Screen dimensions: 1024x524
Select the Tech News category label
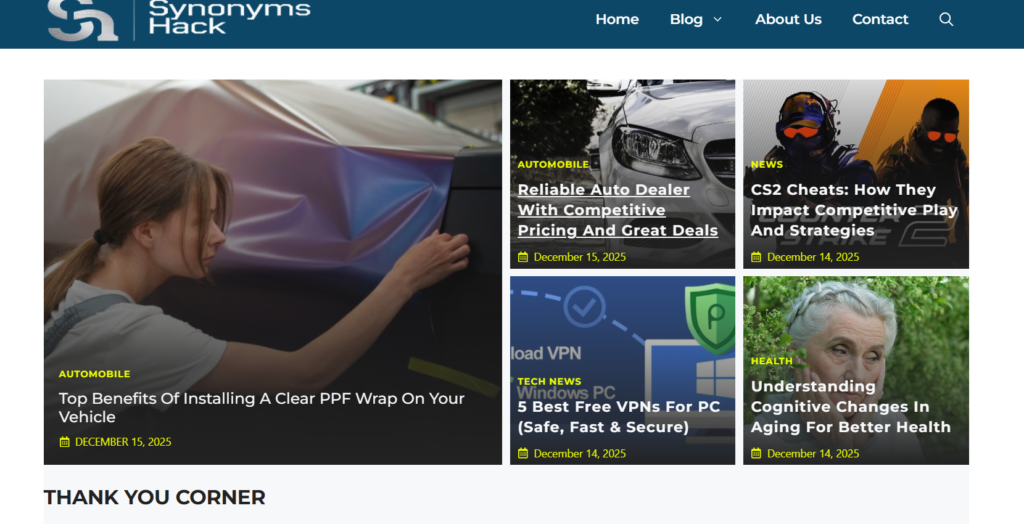[549, 381]
